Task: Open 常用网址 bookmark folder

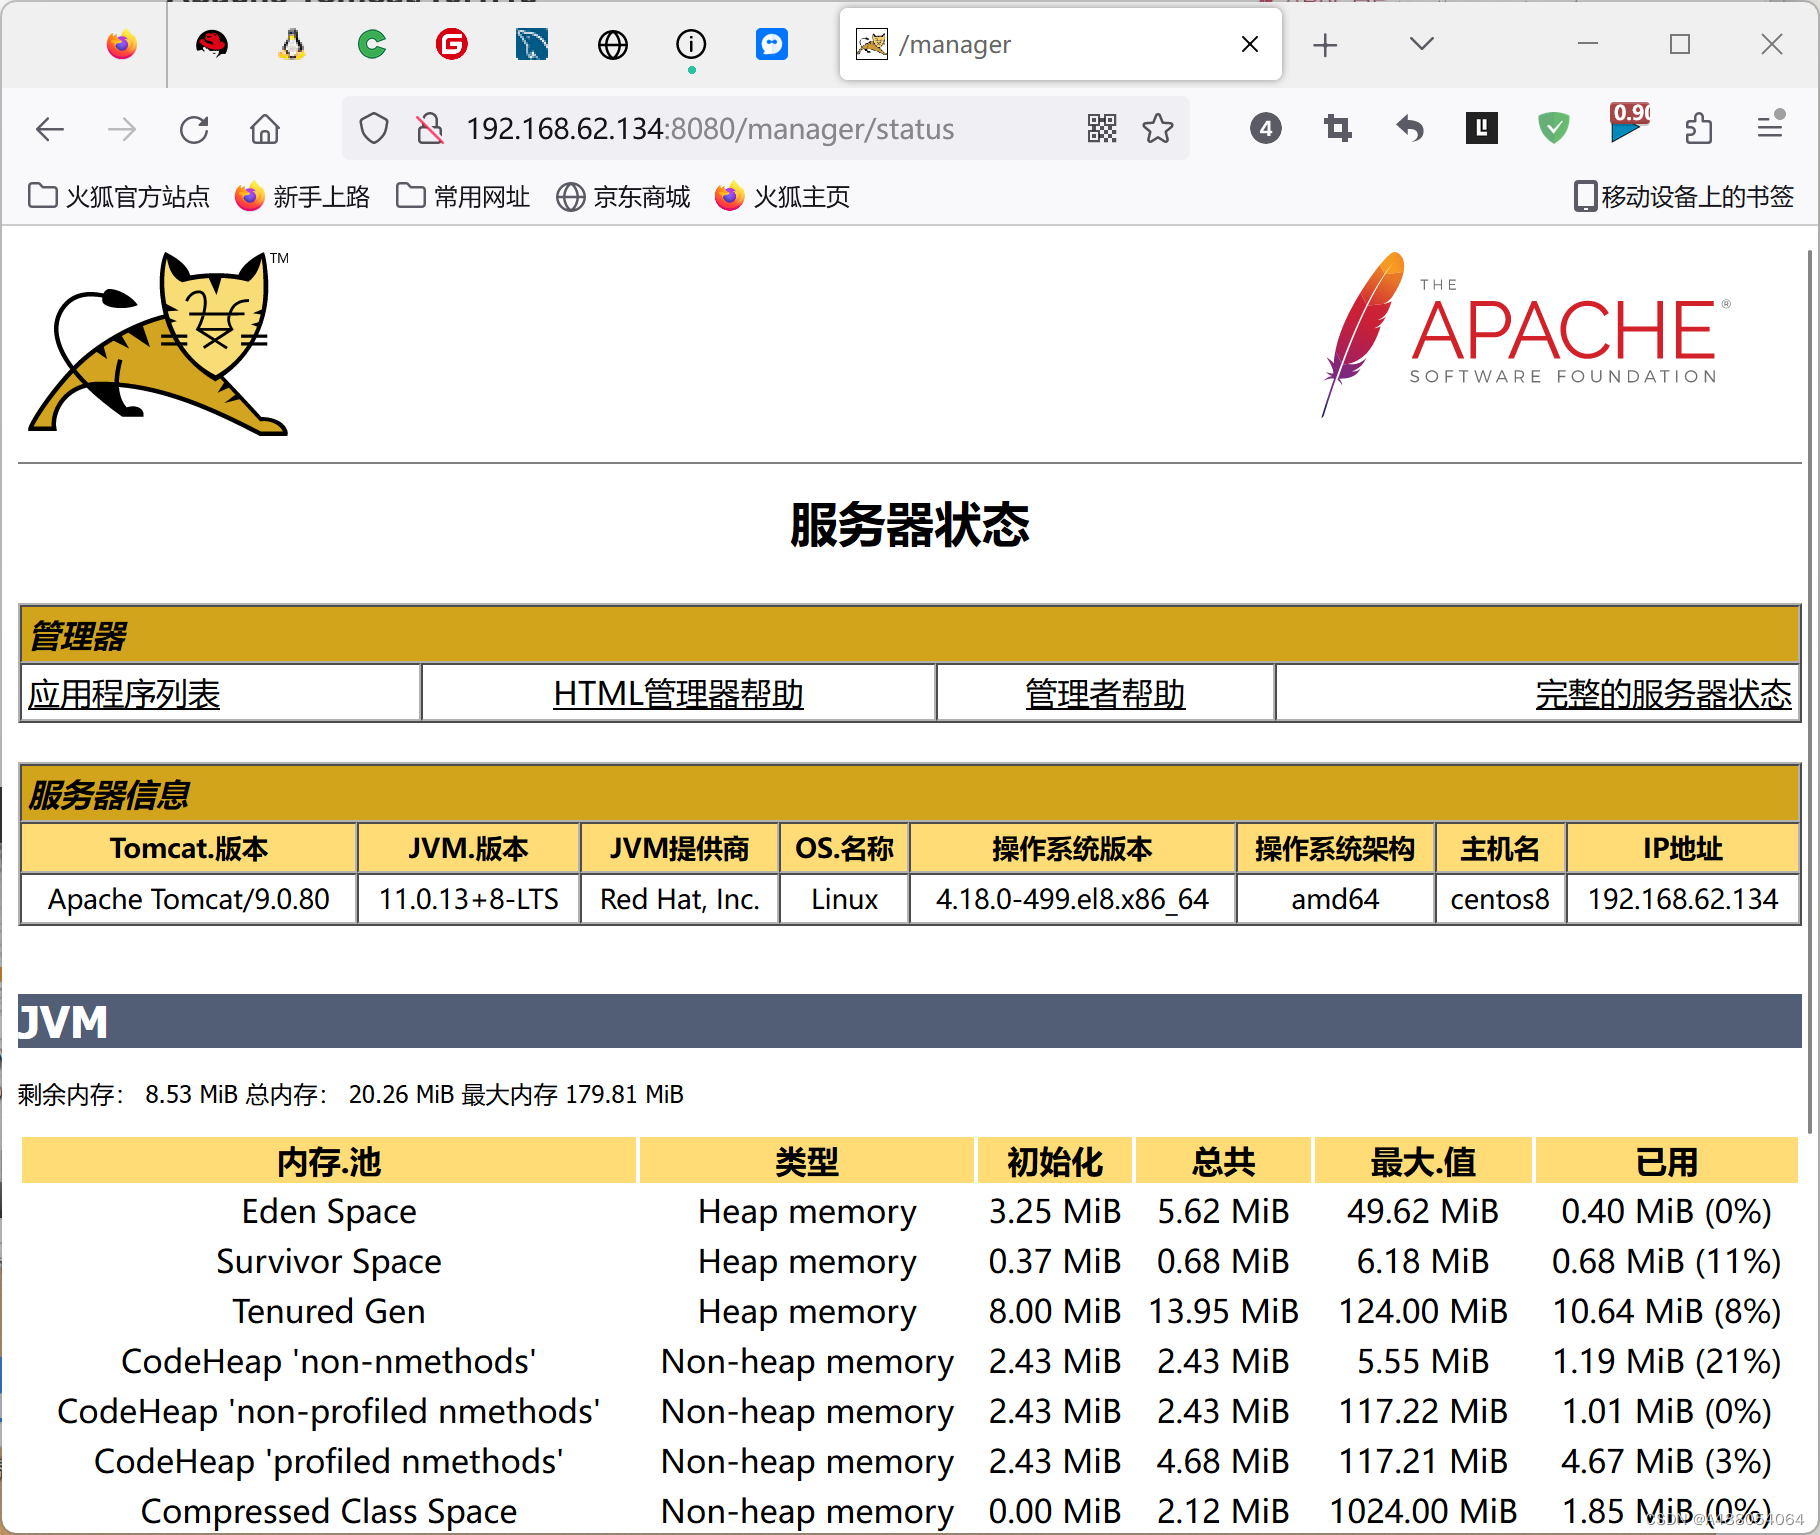Action: 463,197
